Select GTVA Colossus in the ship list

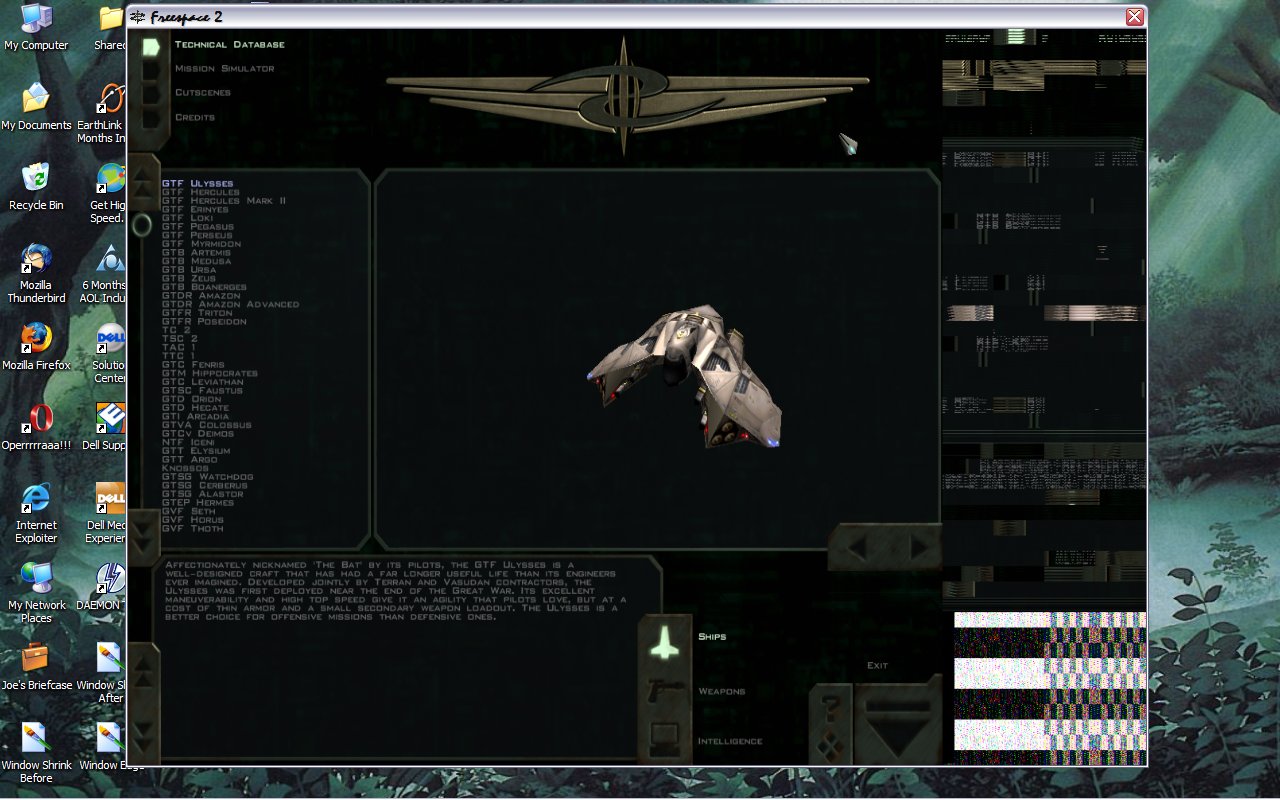click(207, 425)
